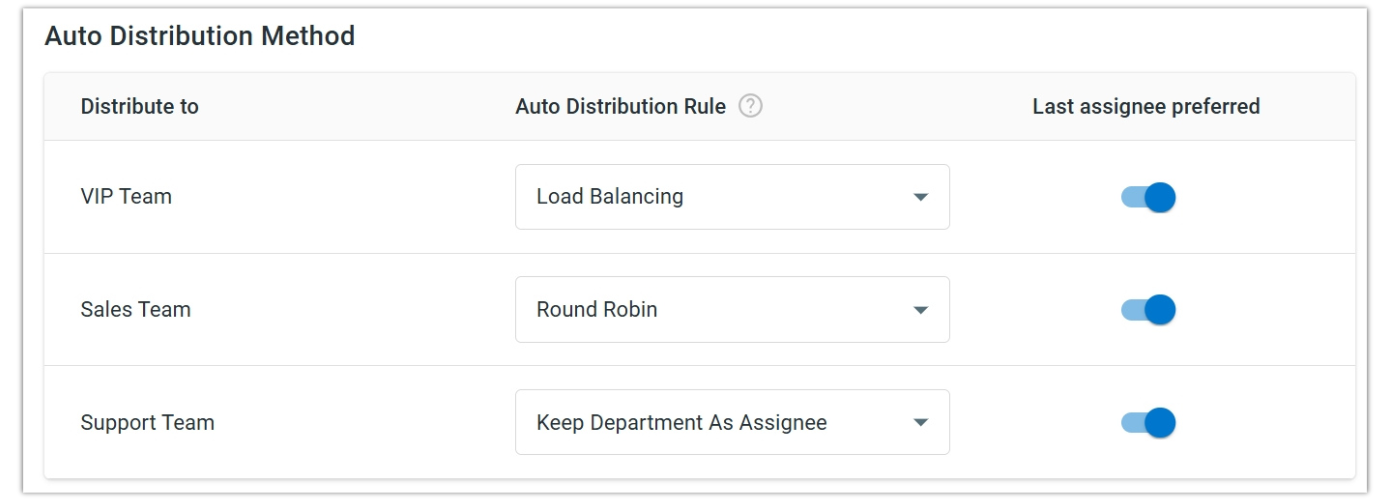Select the Support Team row label
The height and width of the screenshot is (501, 1390).
[x=147, y=423]
